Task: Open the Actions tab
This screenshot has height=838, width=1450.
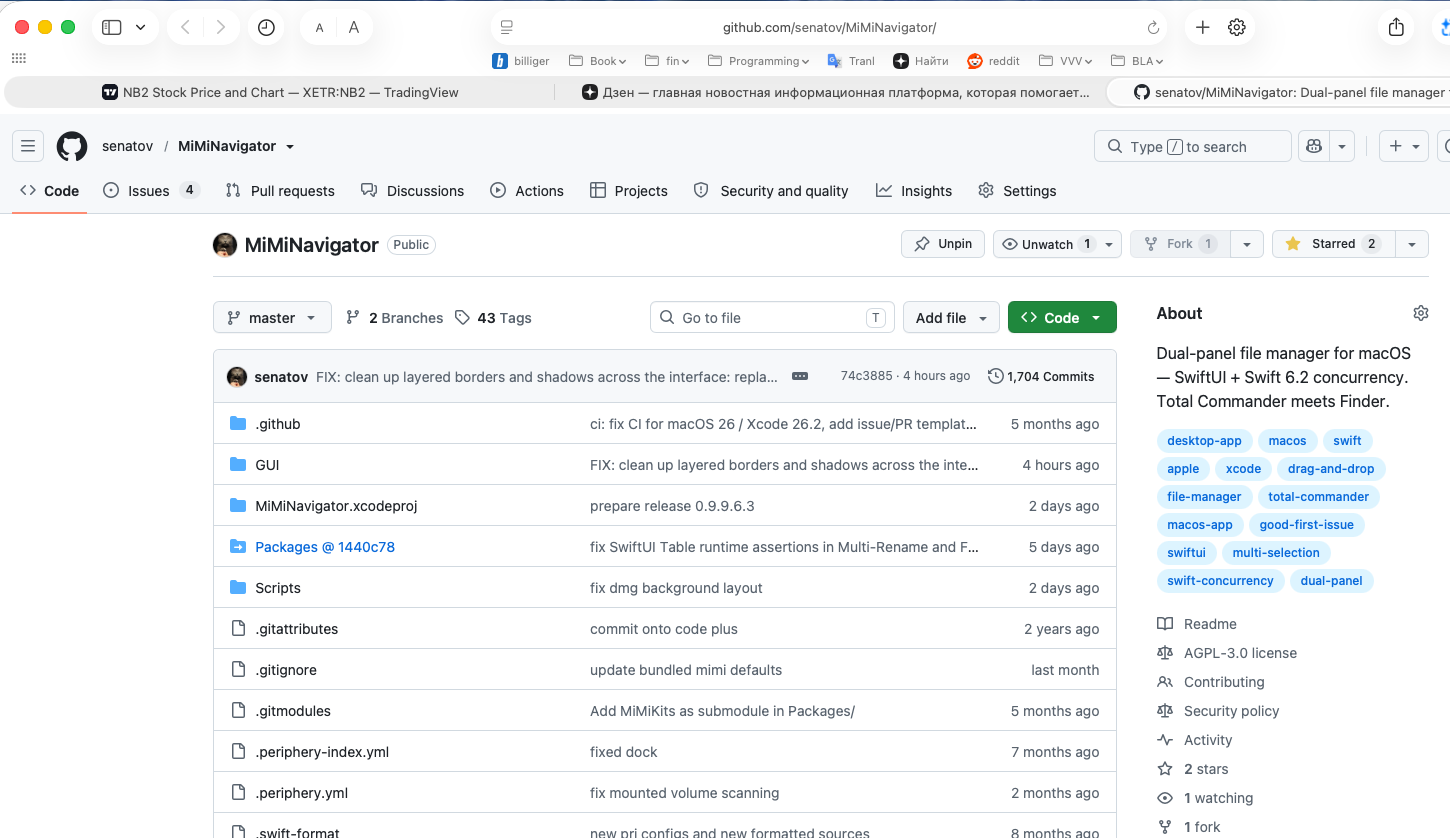Action: tap(527, 191)
